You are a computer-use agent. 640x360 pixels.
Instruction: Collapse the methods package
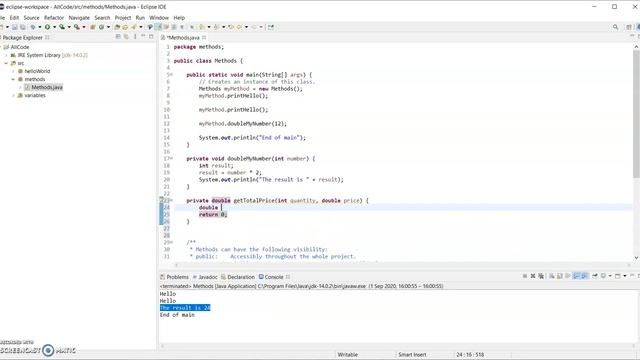tap(13, 79)
